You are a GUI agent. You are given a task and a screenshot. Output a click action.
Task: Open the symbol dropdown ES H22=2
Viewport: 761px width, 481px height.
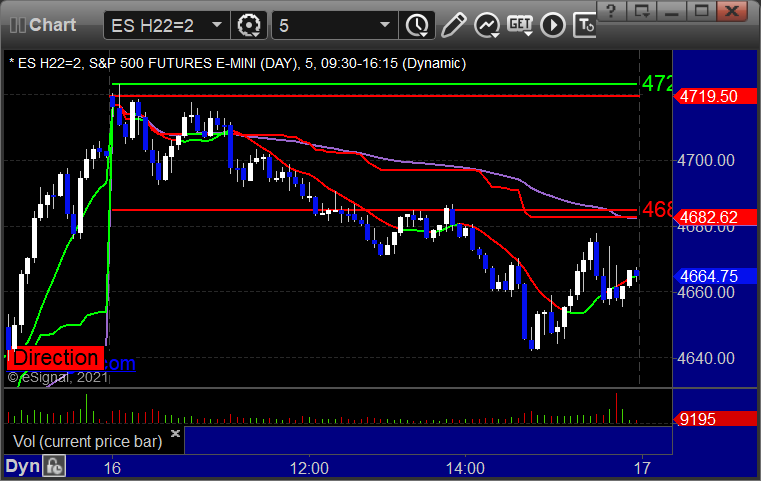166,25
